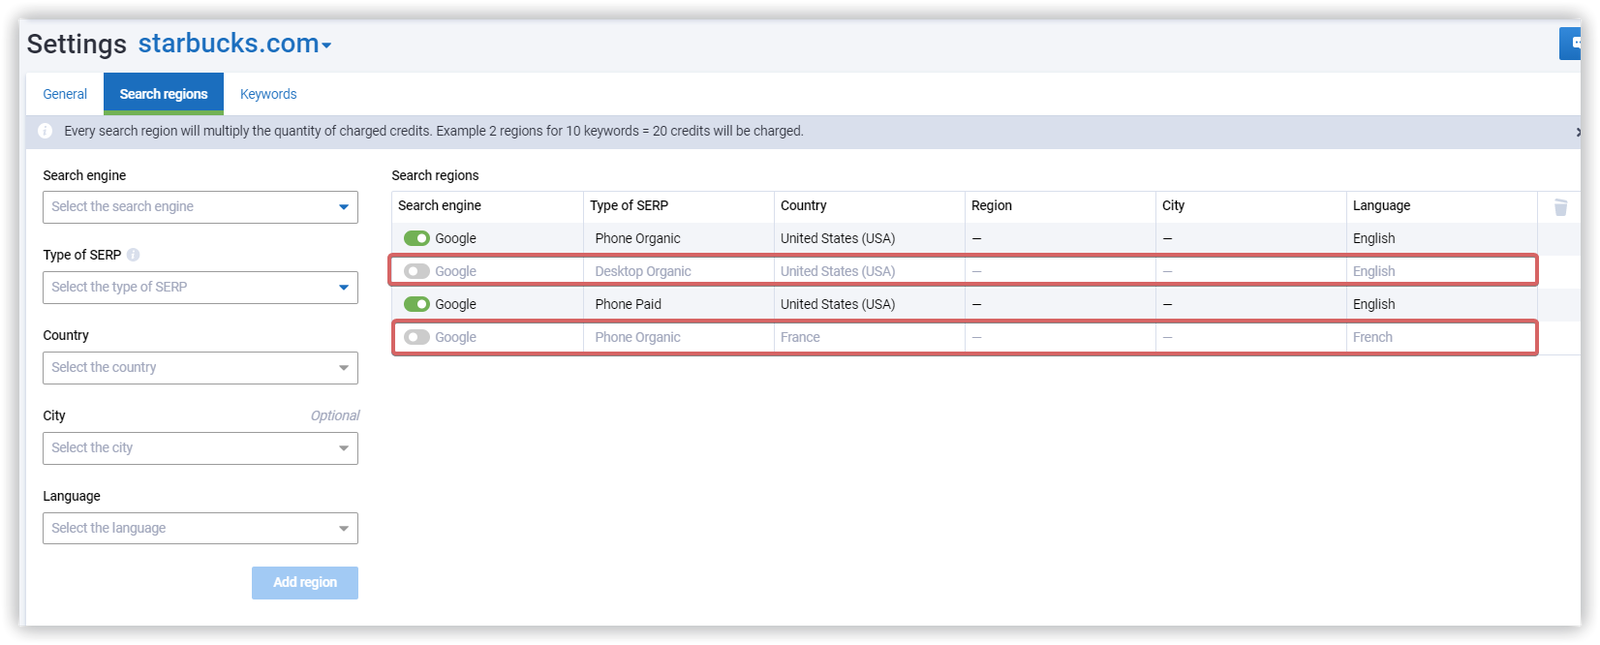The height and width of the screenshot is (645, 1600).
Task: Enable the Google Phone Organic France toggle
Action: click(417, 337)
